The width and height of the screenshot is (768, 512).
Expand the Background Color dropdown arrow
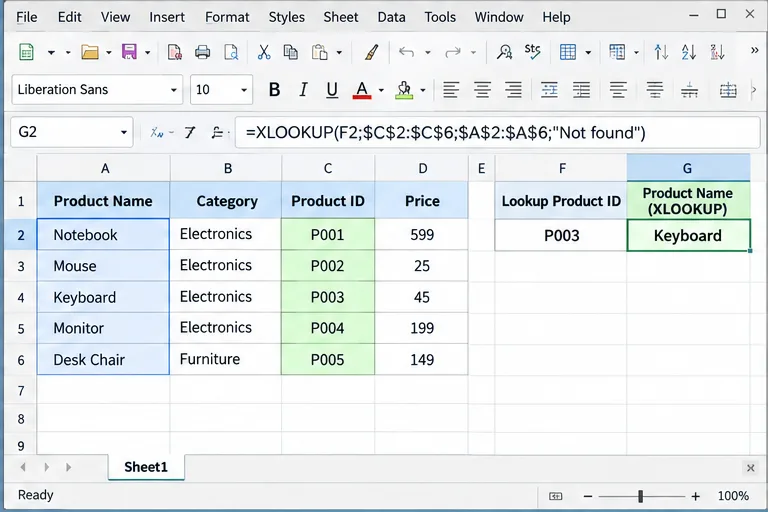pos(423,90)
